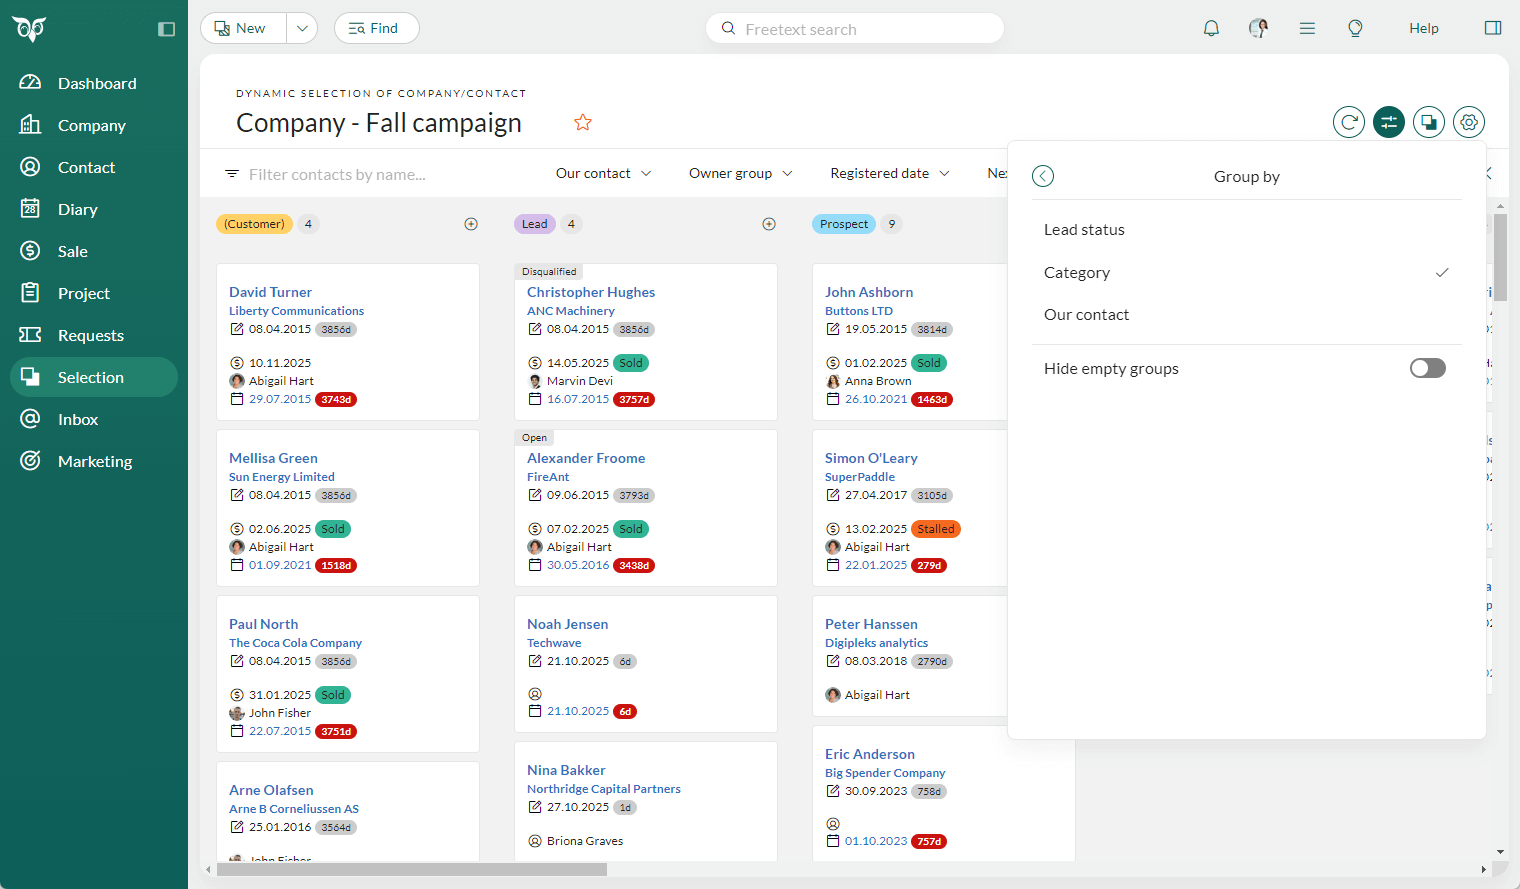Screen dimensions: 1520x889
Task: Click into the Freetext search field
Action: pyautogui.click(x=855, y=28)
